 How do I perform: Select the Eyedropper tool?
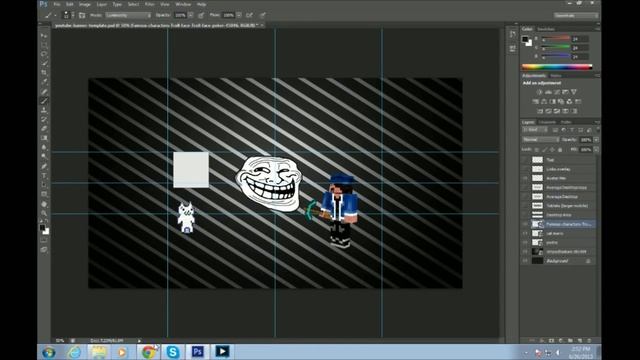44,82
